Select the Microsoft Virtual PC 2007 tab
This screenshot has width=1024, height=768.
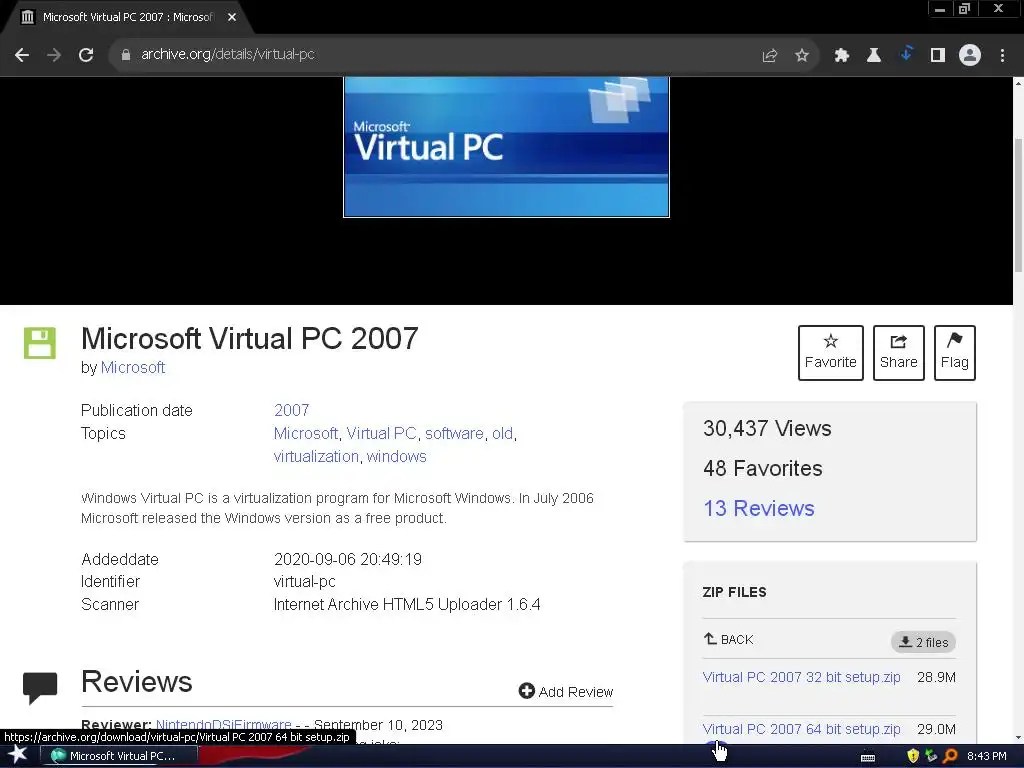point(127,17)
